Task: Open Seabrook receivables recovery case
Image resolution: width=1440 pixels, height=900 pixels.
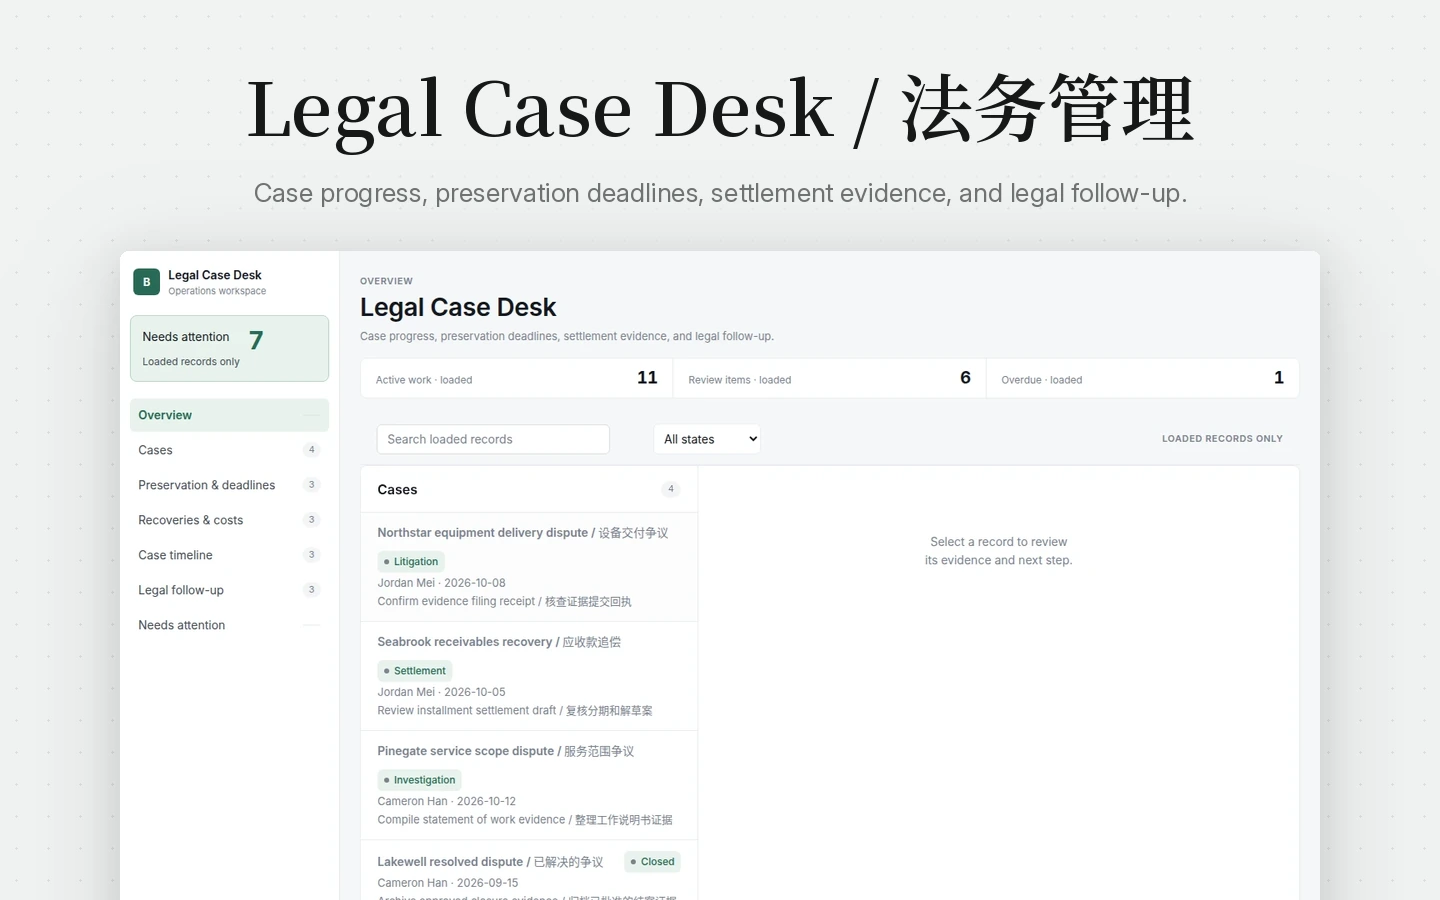Action: tap(529, 676)
